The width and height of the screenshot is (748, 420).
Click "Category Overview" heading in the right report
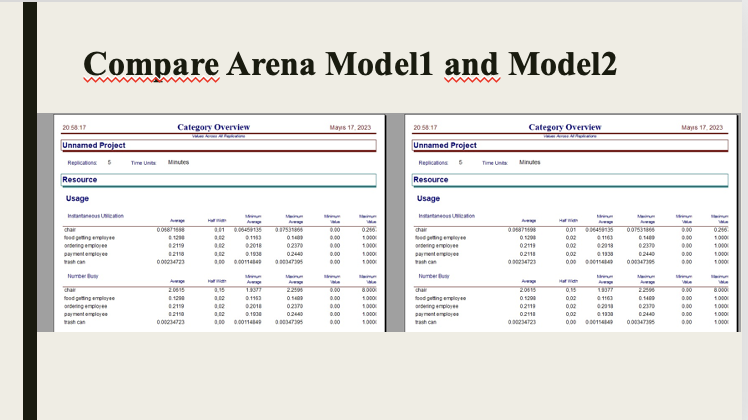[565, 127]
